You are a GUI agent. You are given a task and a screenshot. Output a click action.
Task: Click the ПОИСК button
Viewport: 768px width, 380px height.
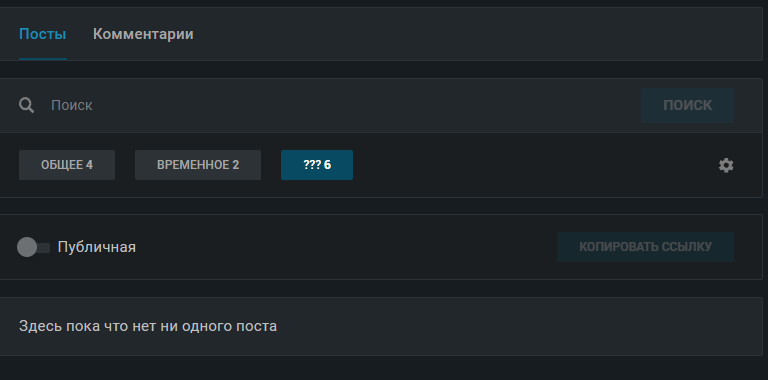pos(687,105)
